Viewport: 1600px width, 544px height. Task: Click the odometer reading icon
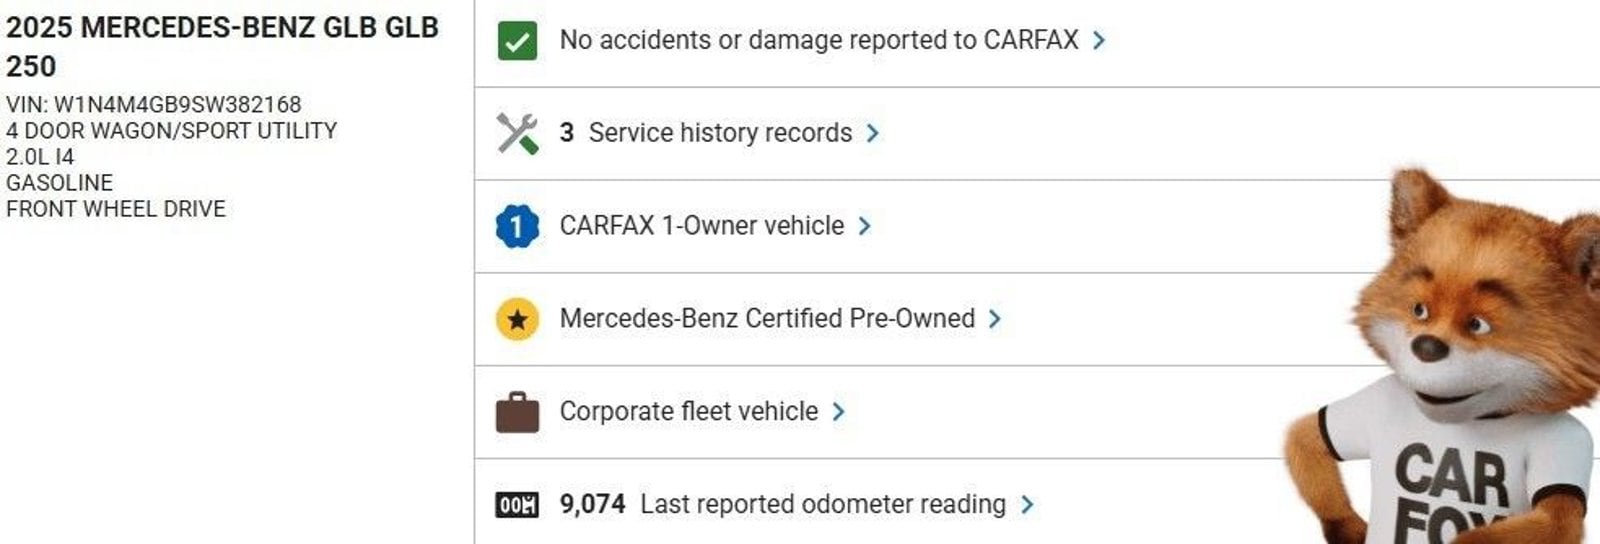(517, 505)
